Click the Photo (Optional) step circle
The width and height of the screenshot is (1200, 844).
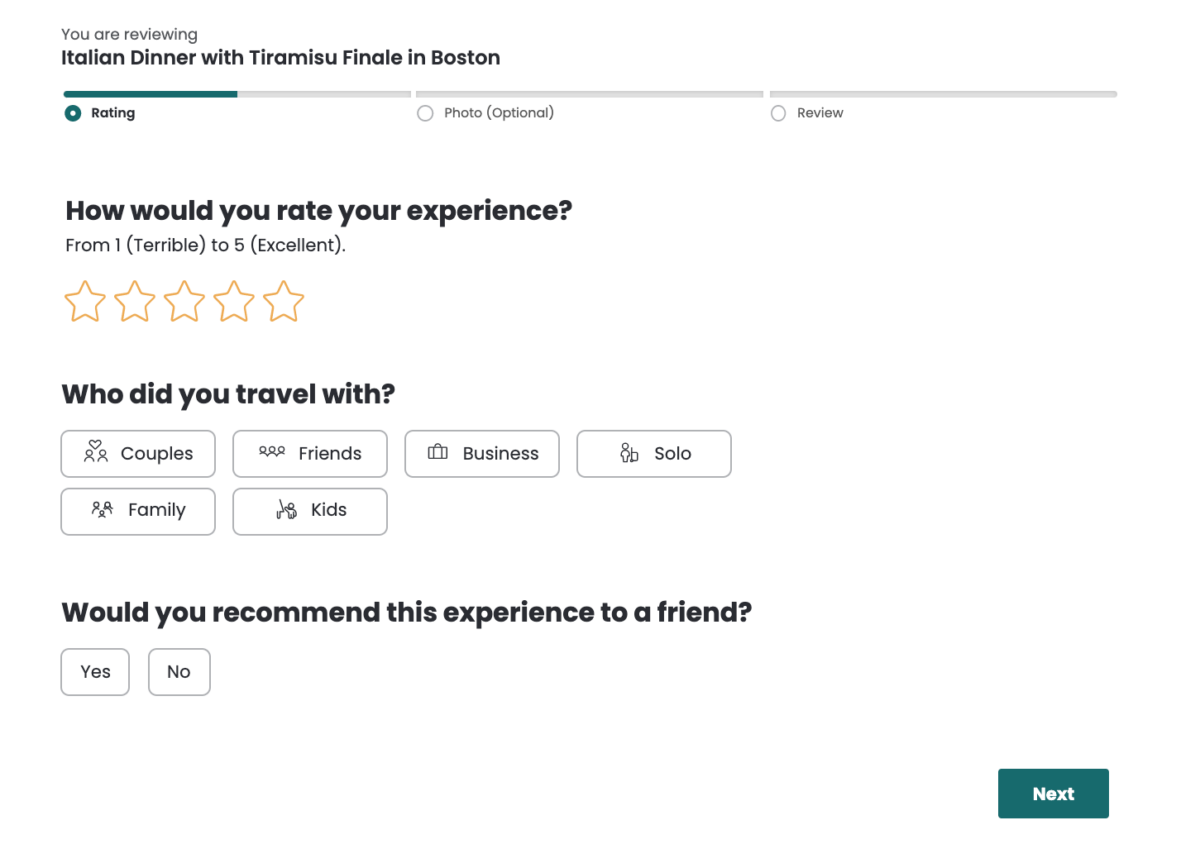click(425, 113)
